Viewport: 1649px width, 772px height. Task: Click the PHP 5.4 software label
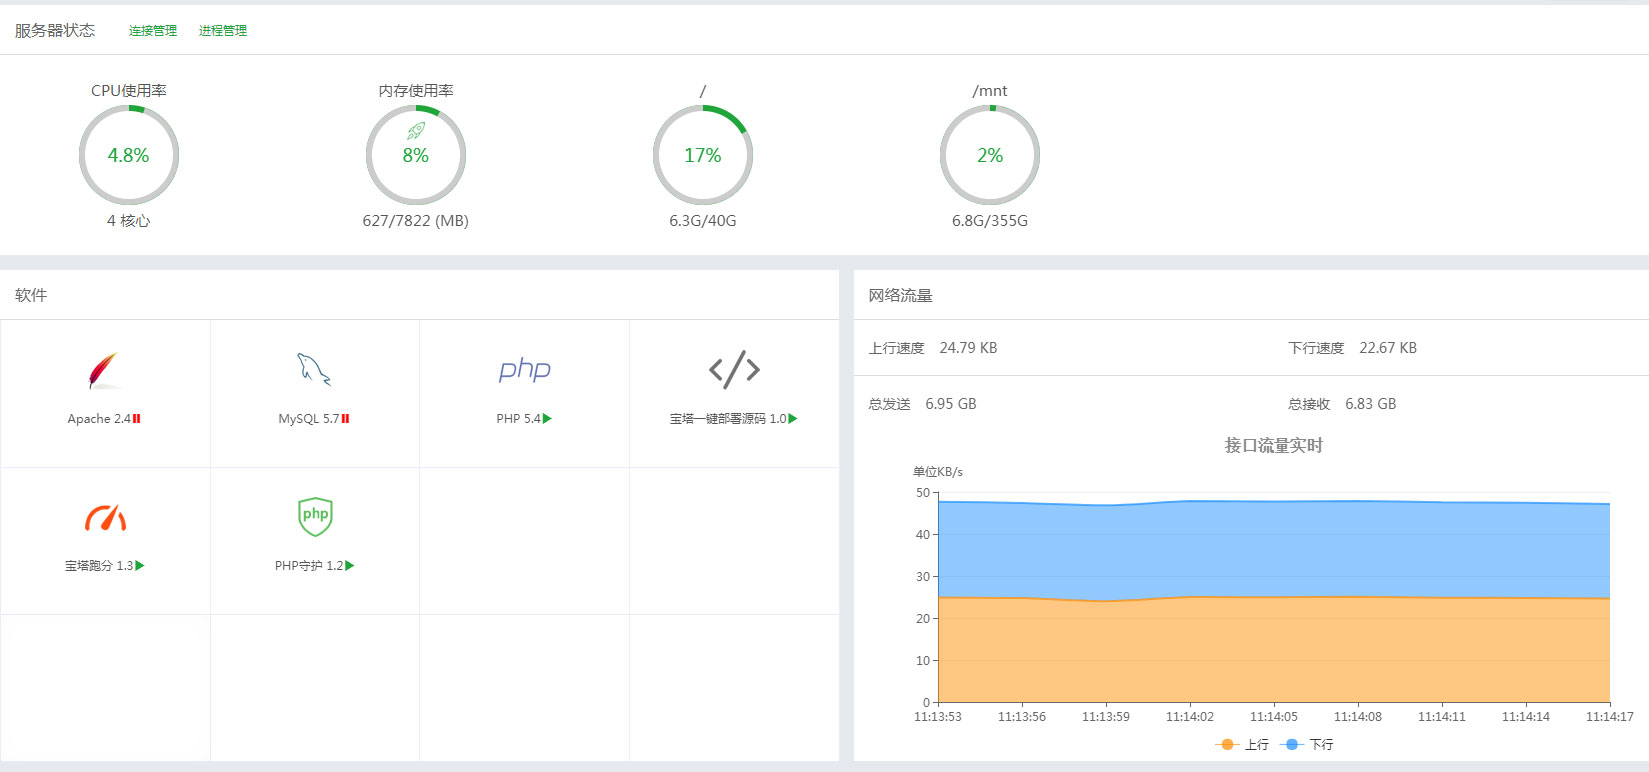tap(518, 419)
